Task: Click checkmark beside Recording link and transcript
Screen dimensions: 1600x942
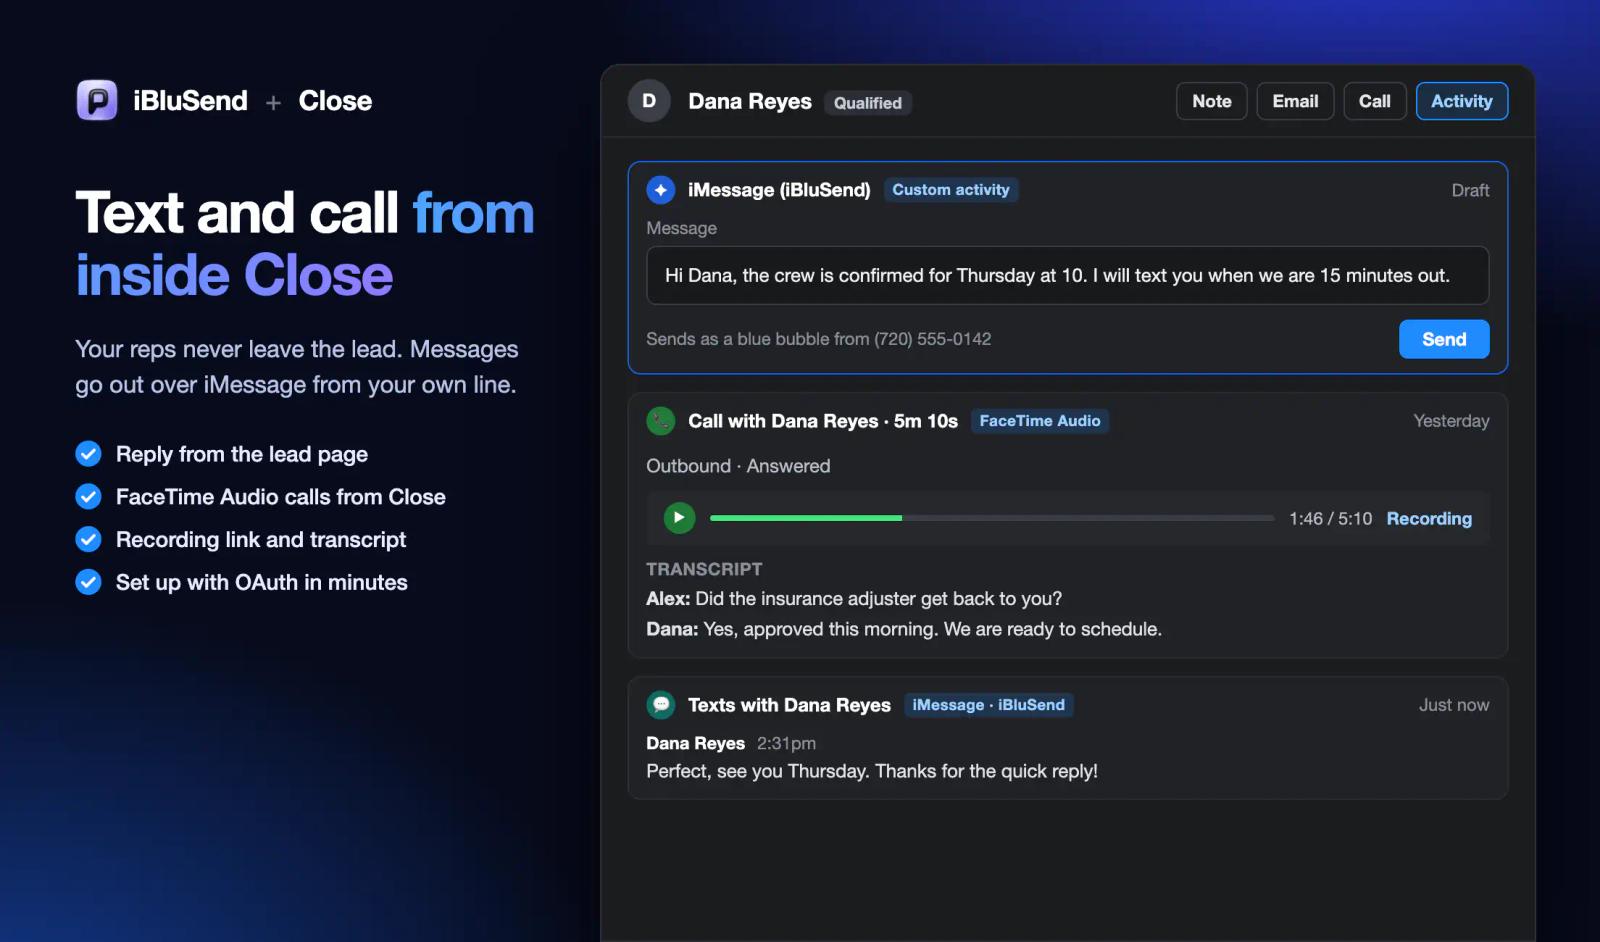Action: click(89, 540)
